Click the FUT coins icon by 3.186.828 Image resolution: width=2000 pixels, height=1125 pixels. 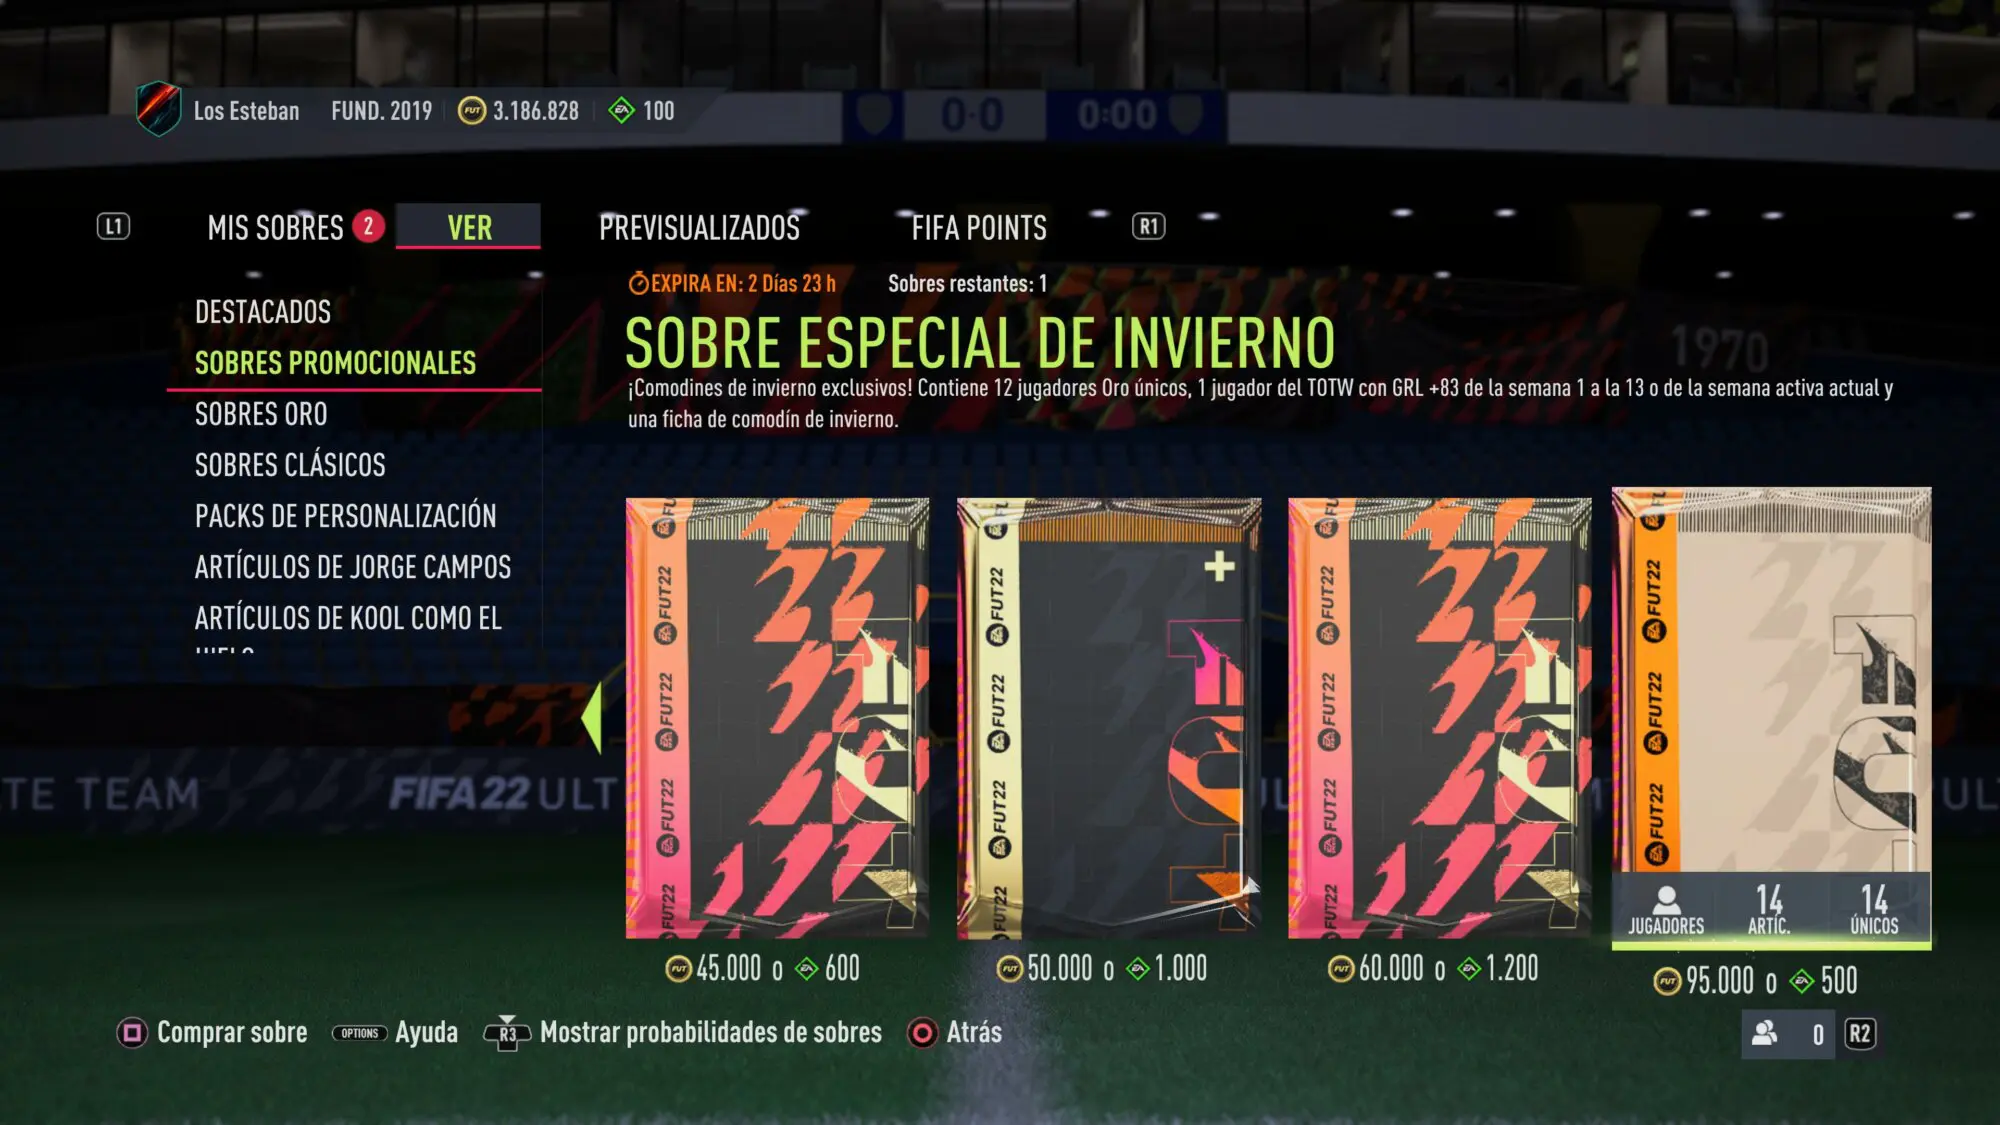472,111
